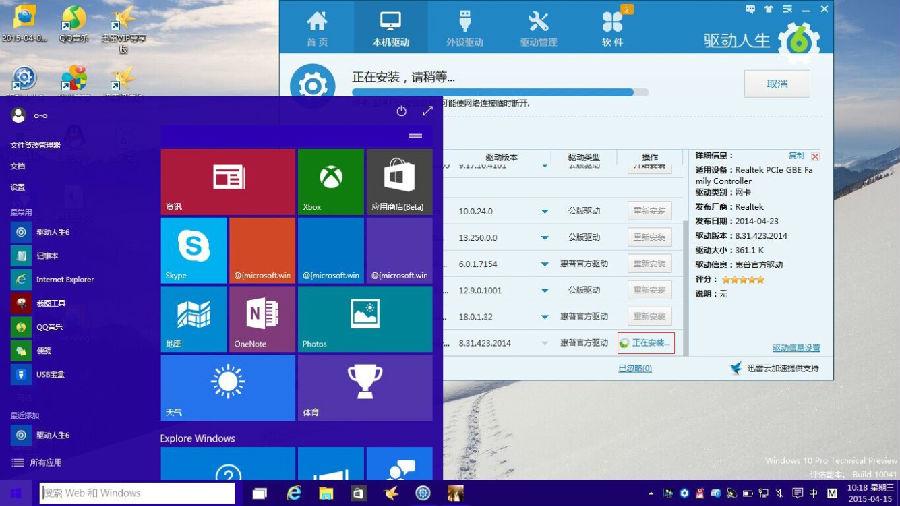Switch to the 本机驱动 tab
900x506 pixels.
point(390,28)
